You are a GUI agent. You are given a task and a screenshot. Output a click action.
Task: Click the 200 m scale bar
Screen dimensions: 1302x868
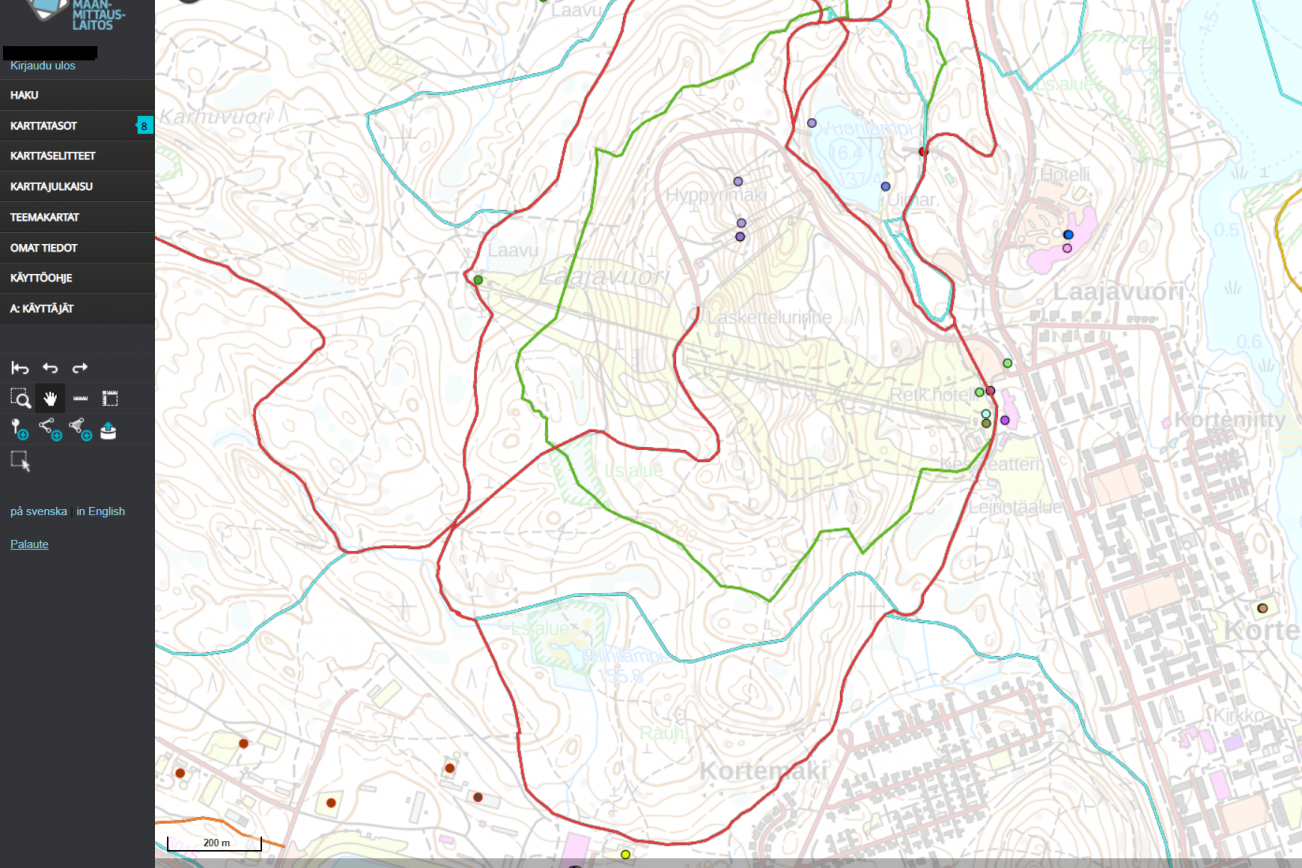pos(214,843)
